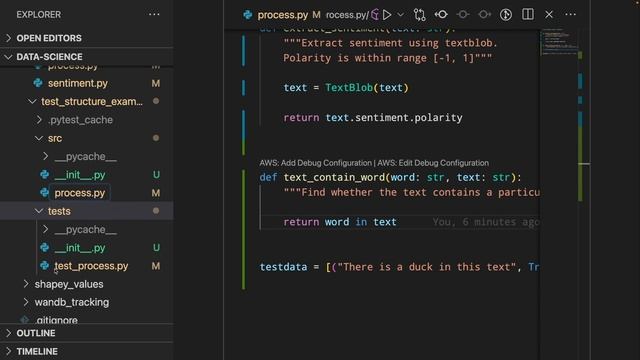Click 'def text_contain_word' function definition
This screenshot has height=360, width=640.
pyautogui.click(x=390, y=177)
